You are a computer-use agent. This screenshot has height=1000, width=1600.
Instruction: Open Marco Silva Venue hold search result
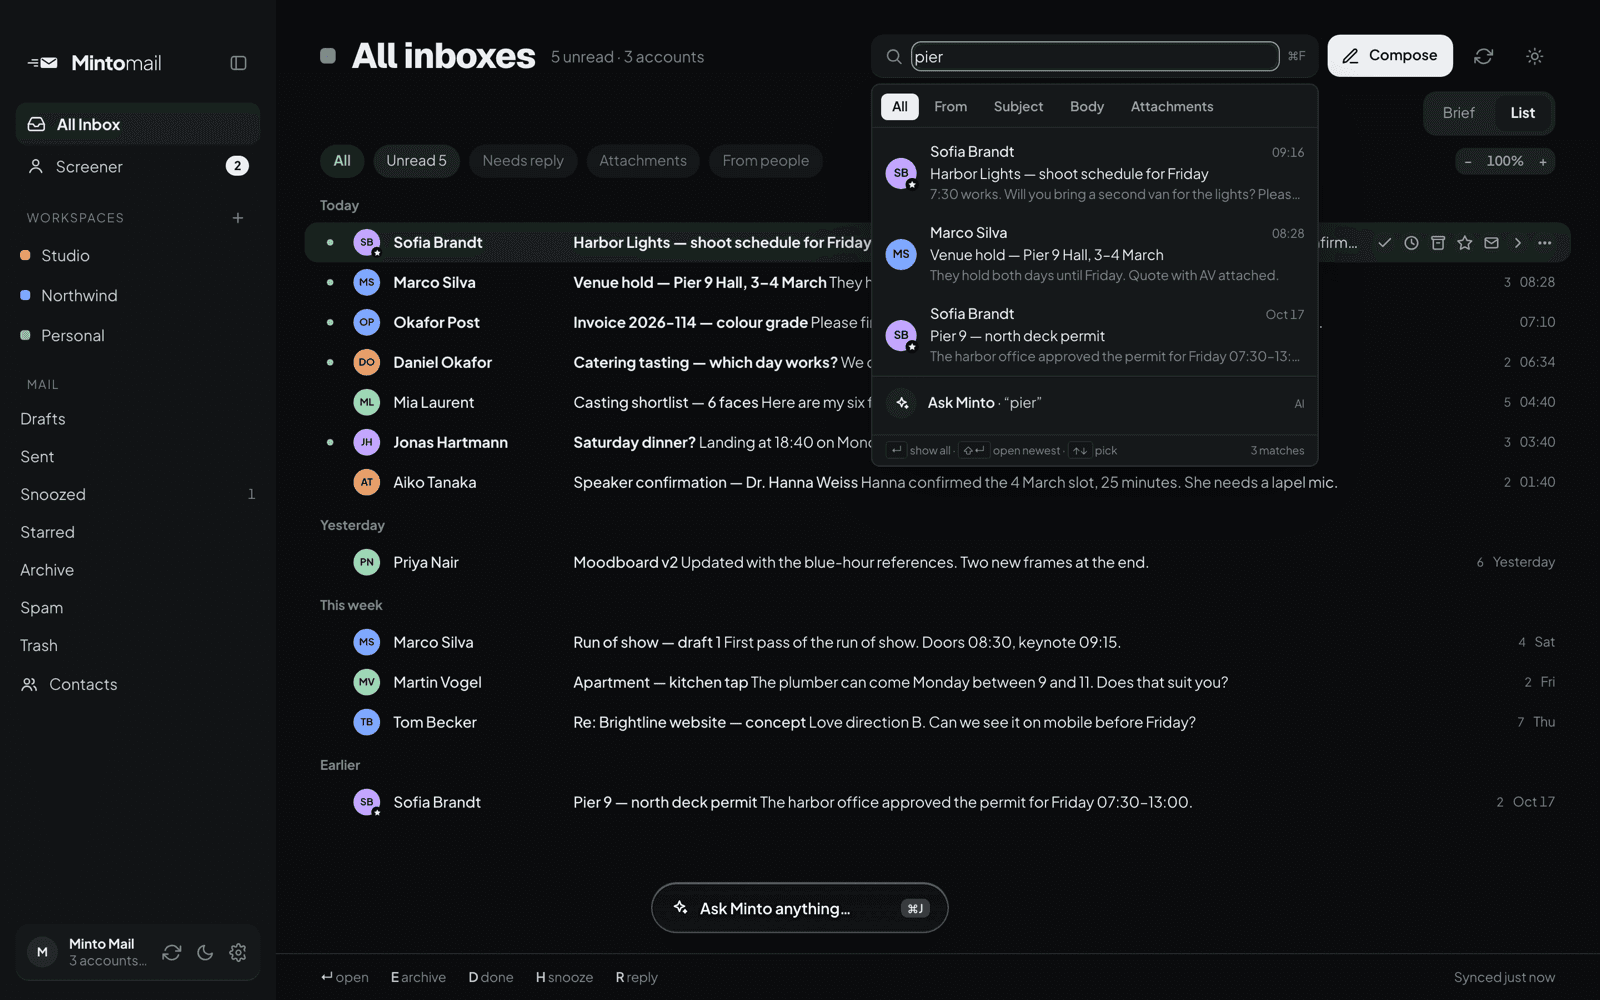(x=1095, y=254)
